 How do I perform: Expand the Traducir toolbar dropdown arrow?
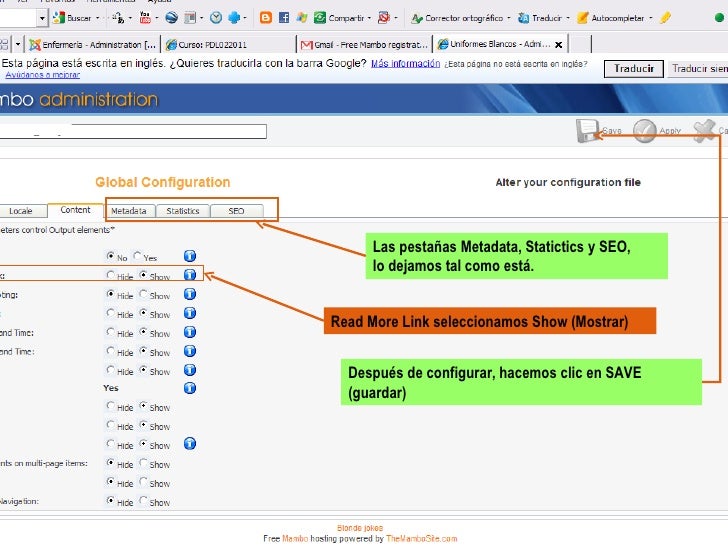(x=568, y=18)
